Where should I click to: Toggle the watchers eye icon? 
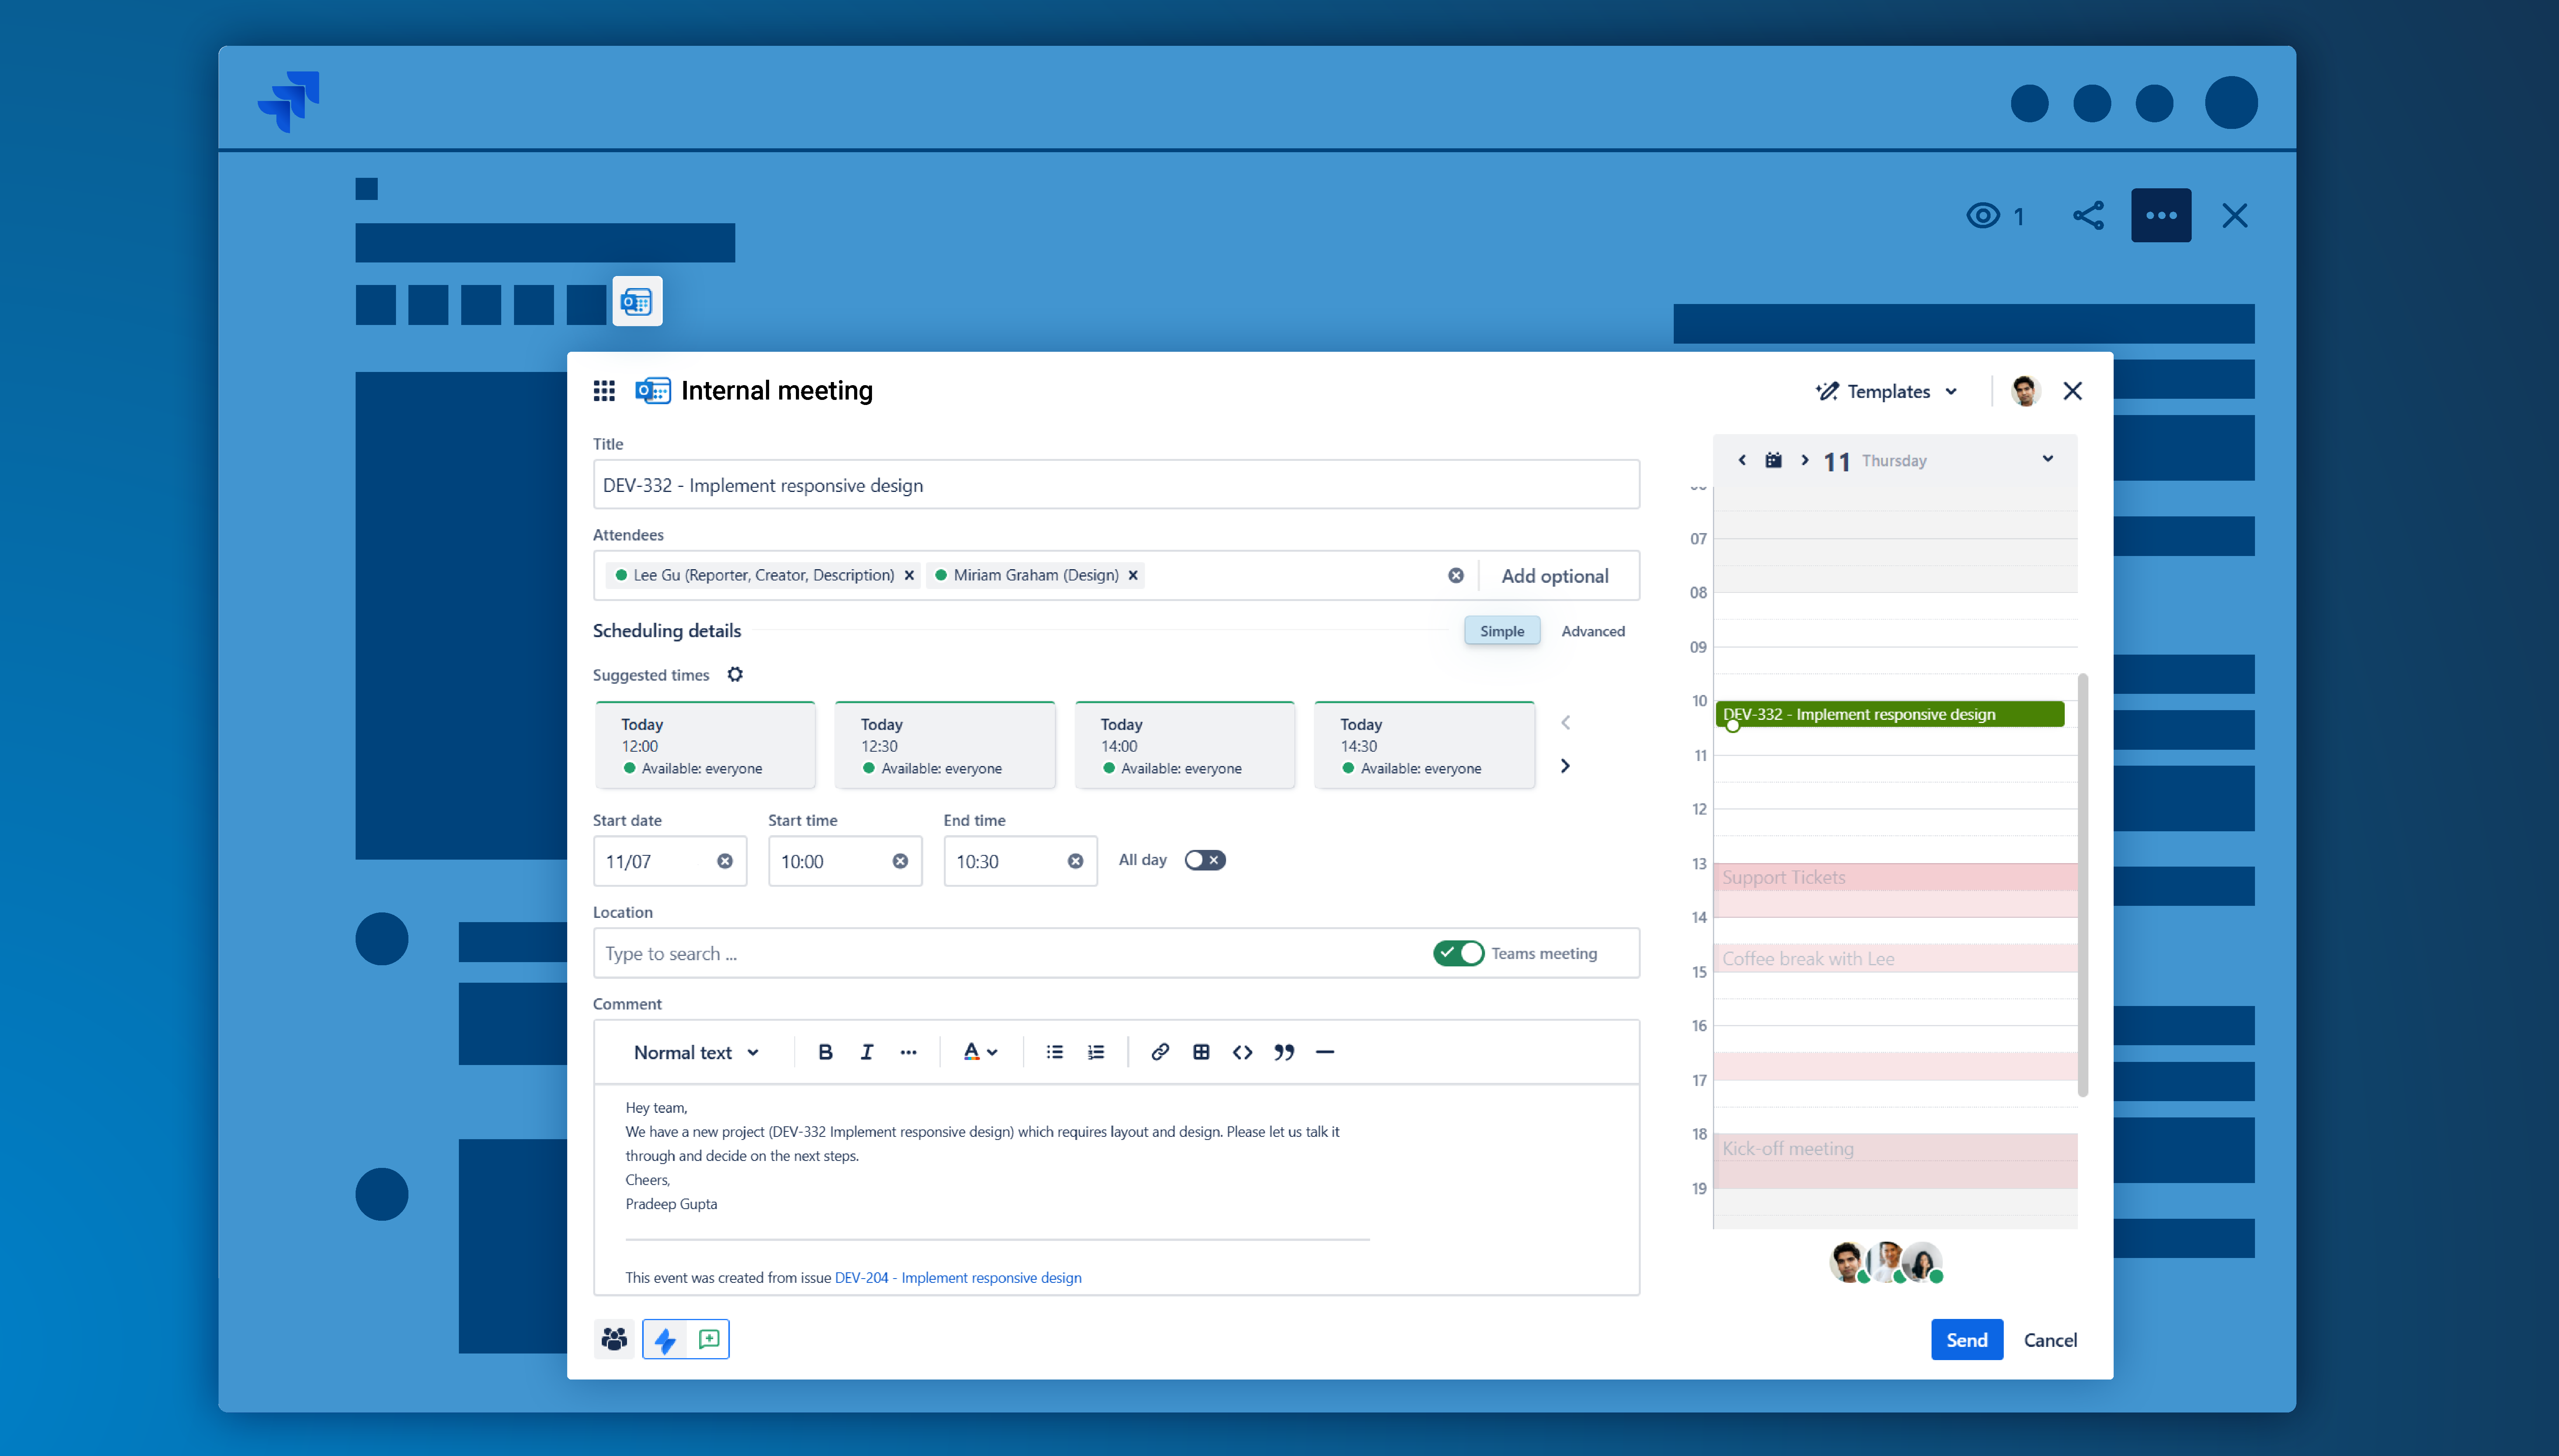pos(1983,216)
